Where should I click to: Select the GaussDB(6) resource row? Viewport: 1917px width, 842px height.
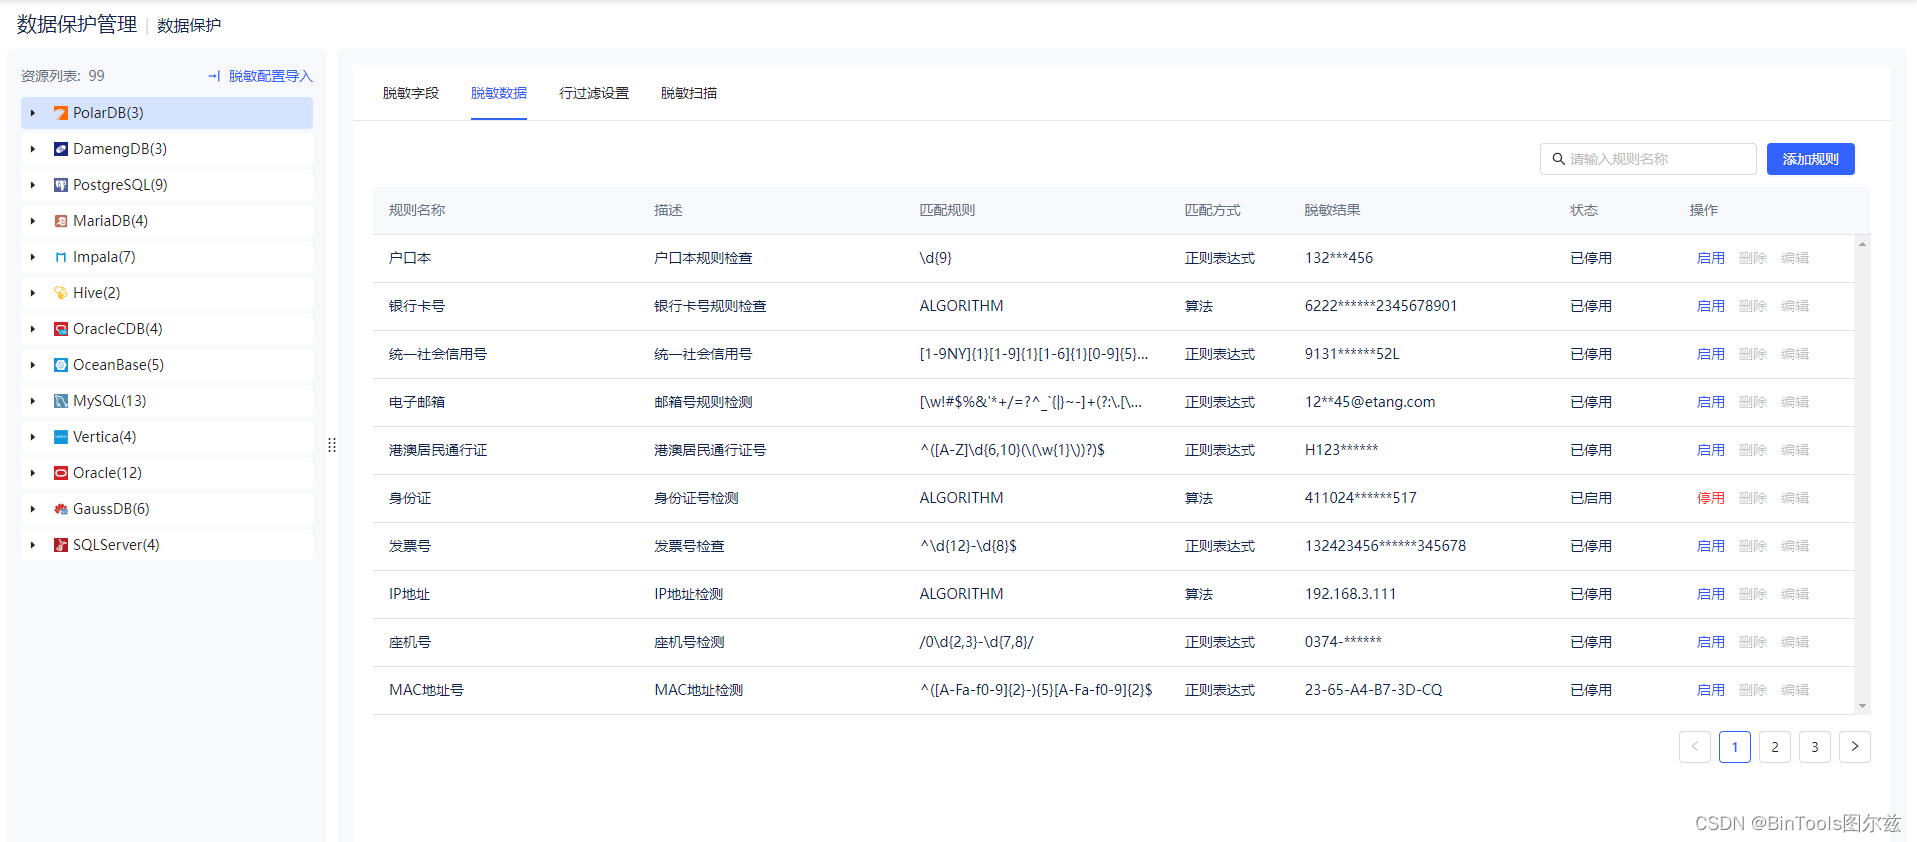click(x=167, y=509)
